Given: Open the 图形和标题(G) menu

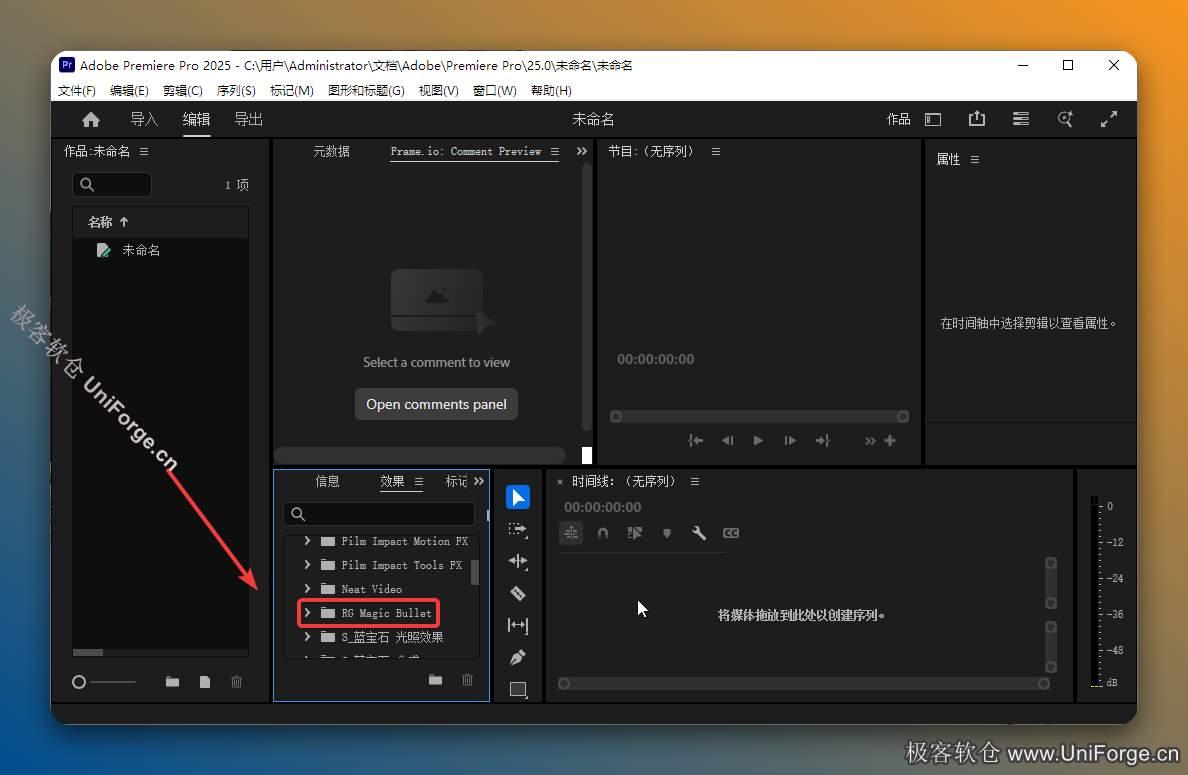Looking at the screenshot, I should point(366,91).
